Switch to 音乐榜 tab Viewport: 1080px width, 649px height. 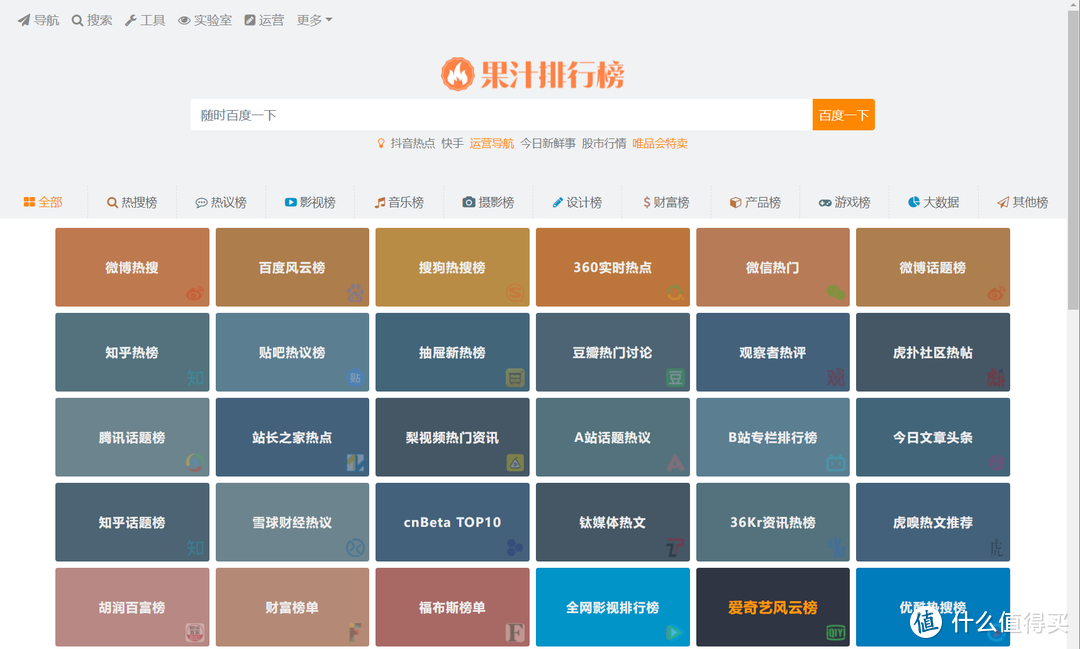point(399,202)
